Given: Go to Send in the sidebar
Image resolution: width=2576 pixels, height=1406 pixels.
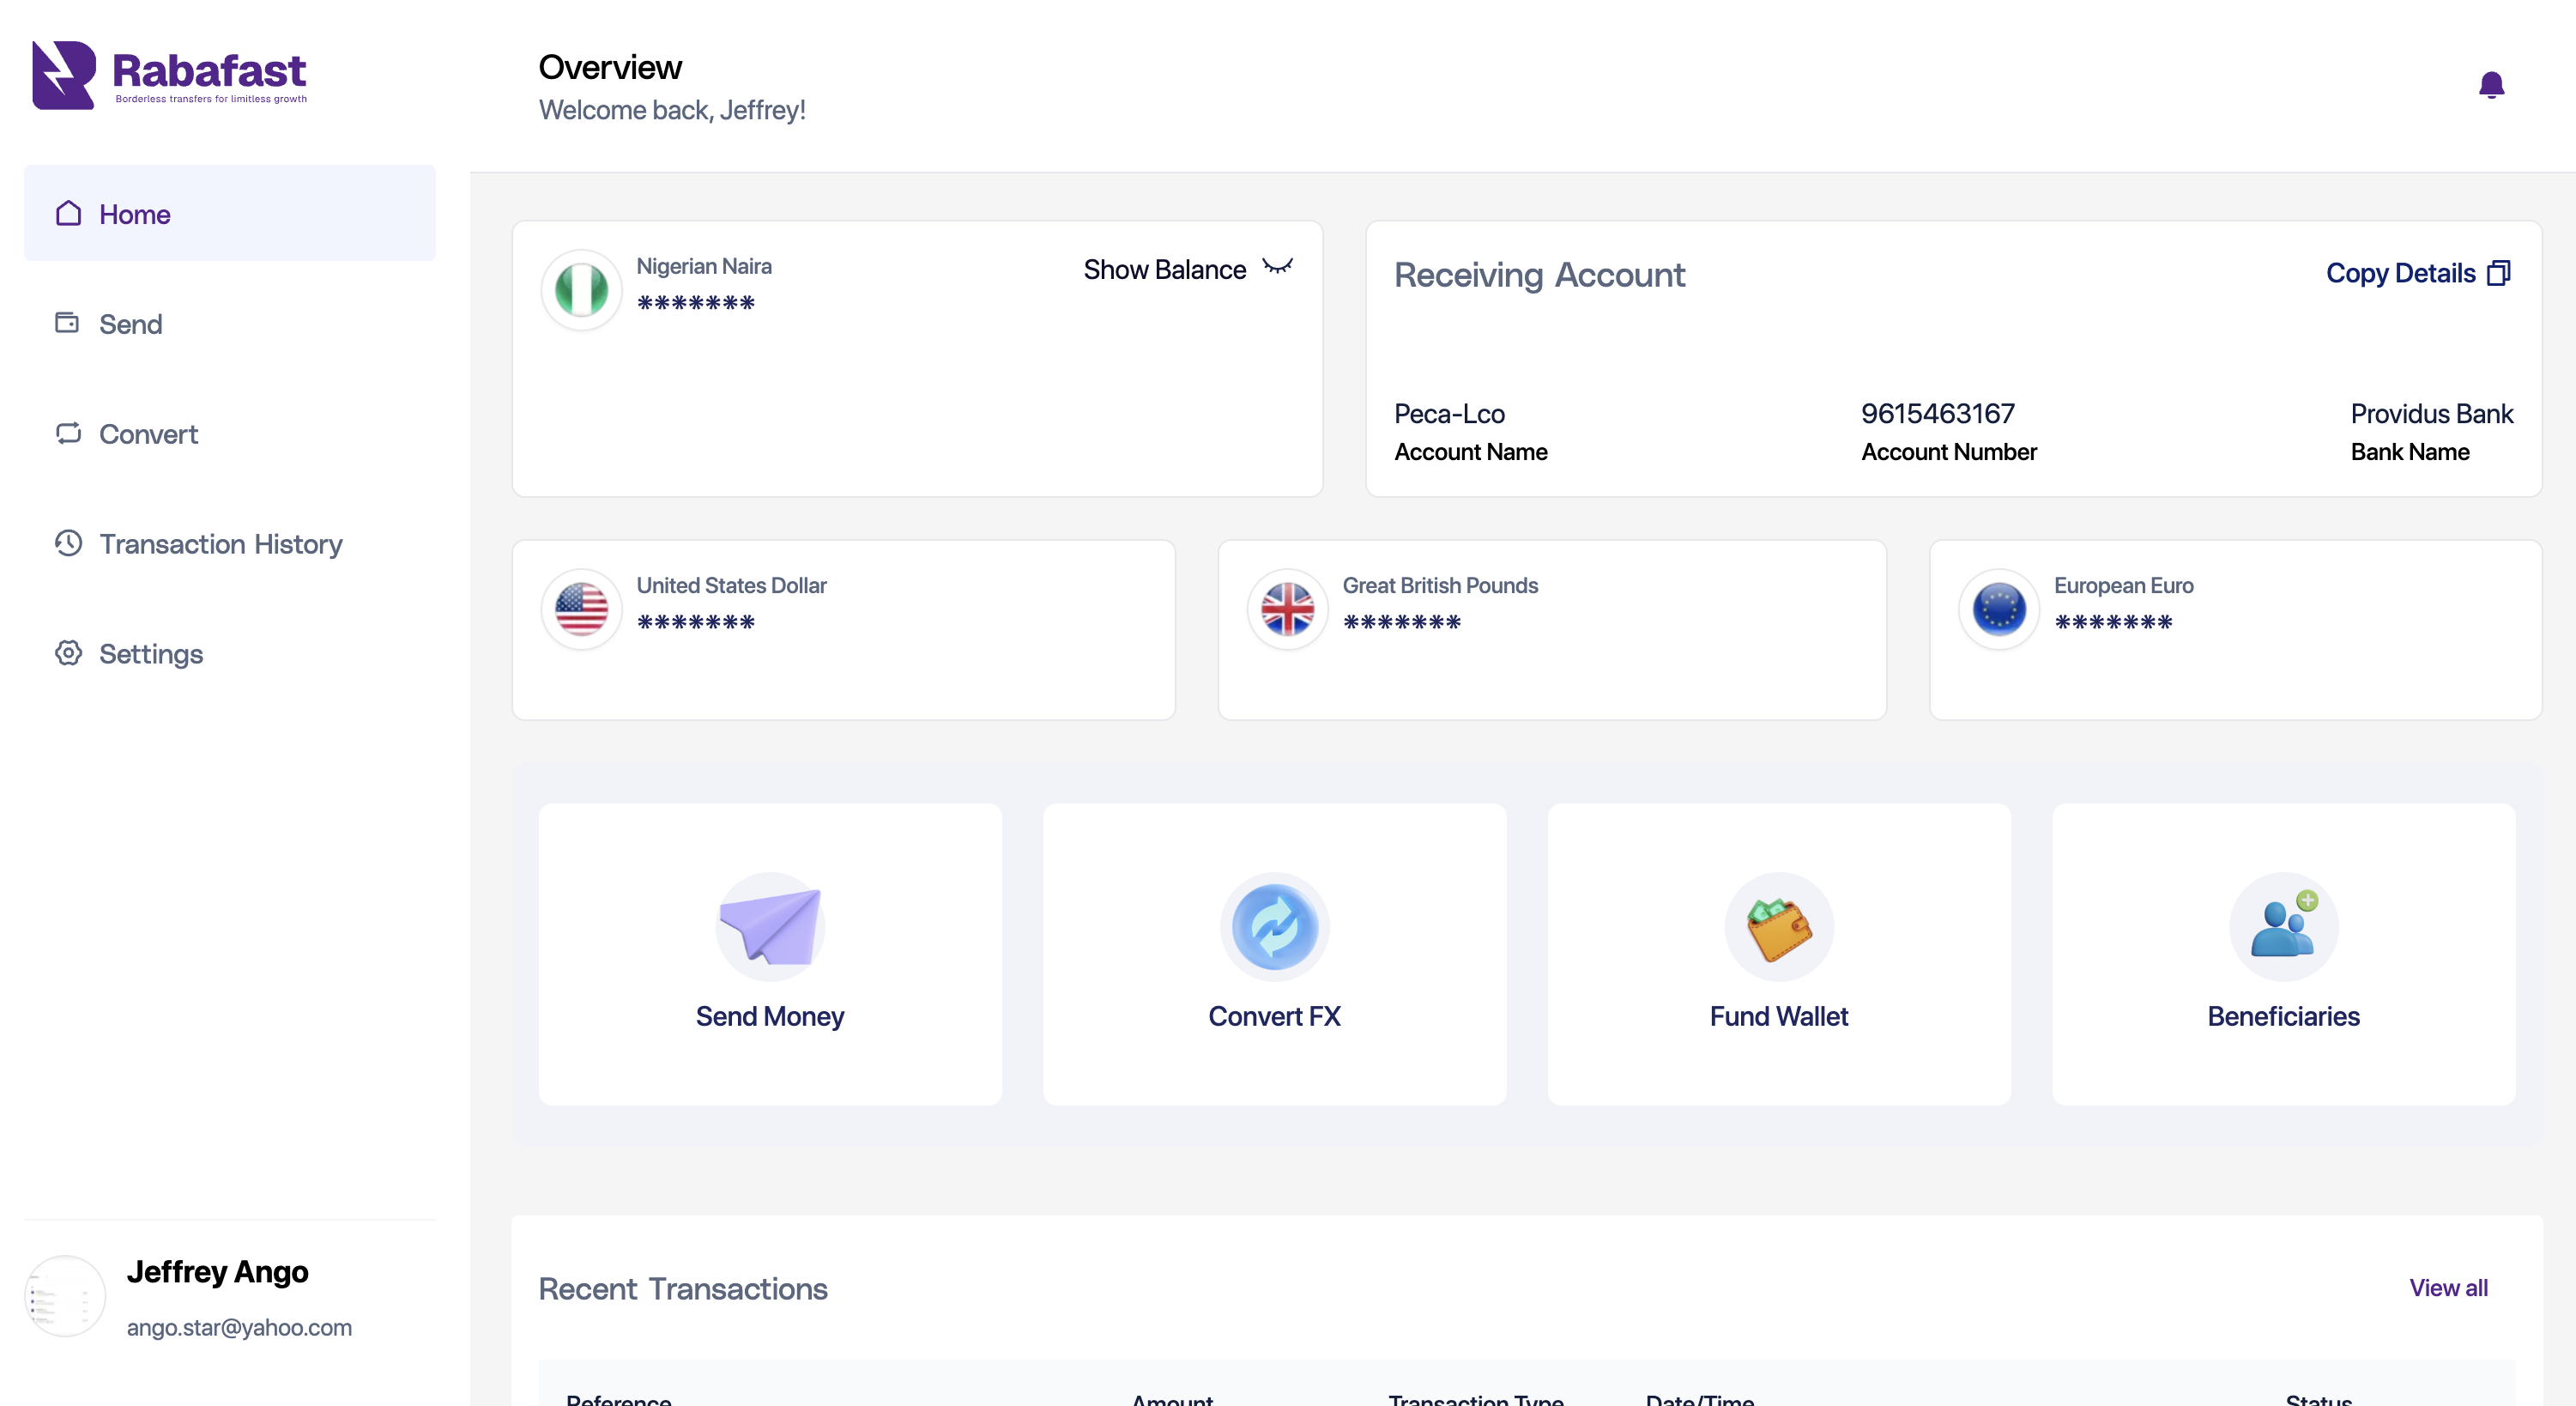Looking at the screenshot, I should (130, 324).
